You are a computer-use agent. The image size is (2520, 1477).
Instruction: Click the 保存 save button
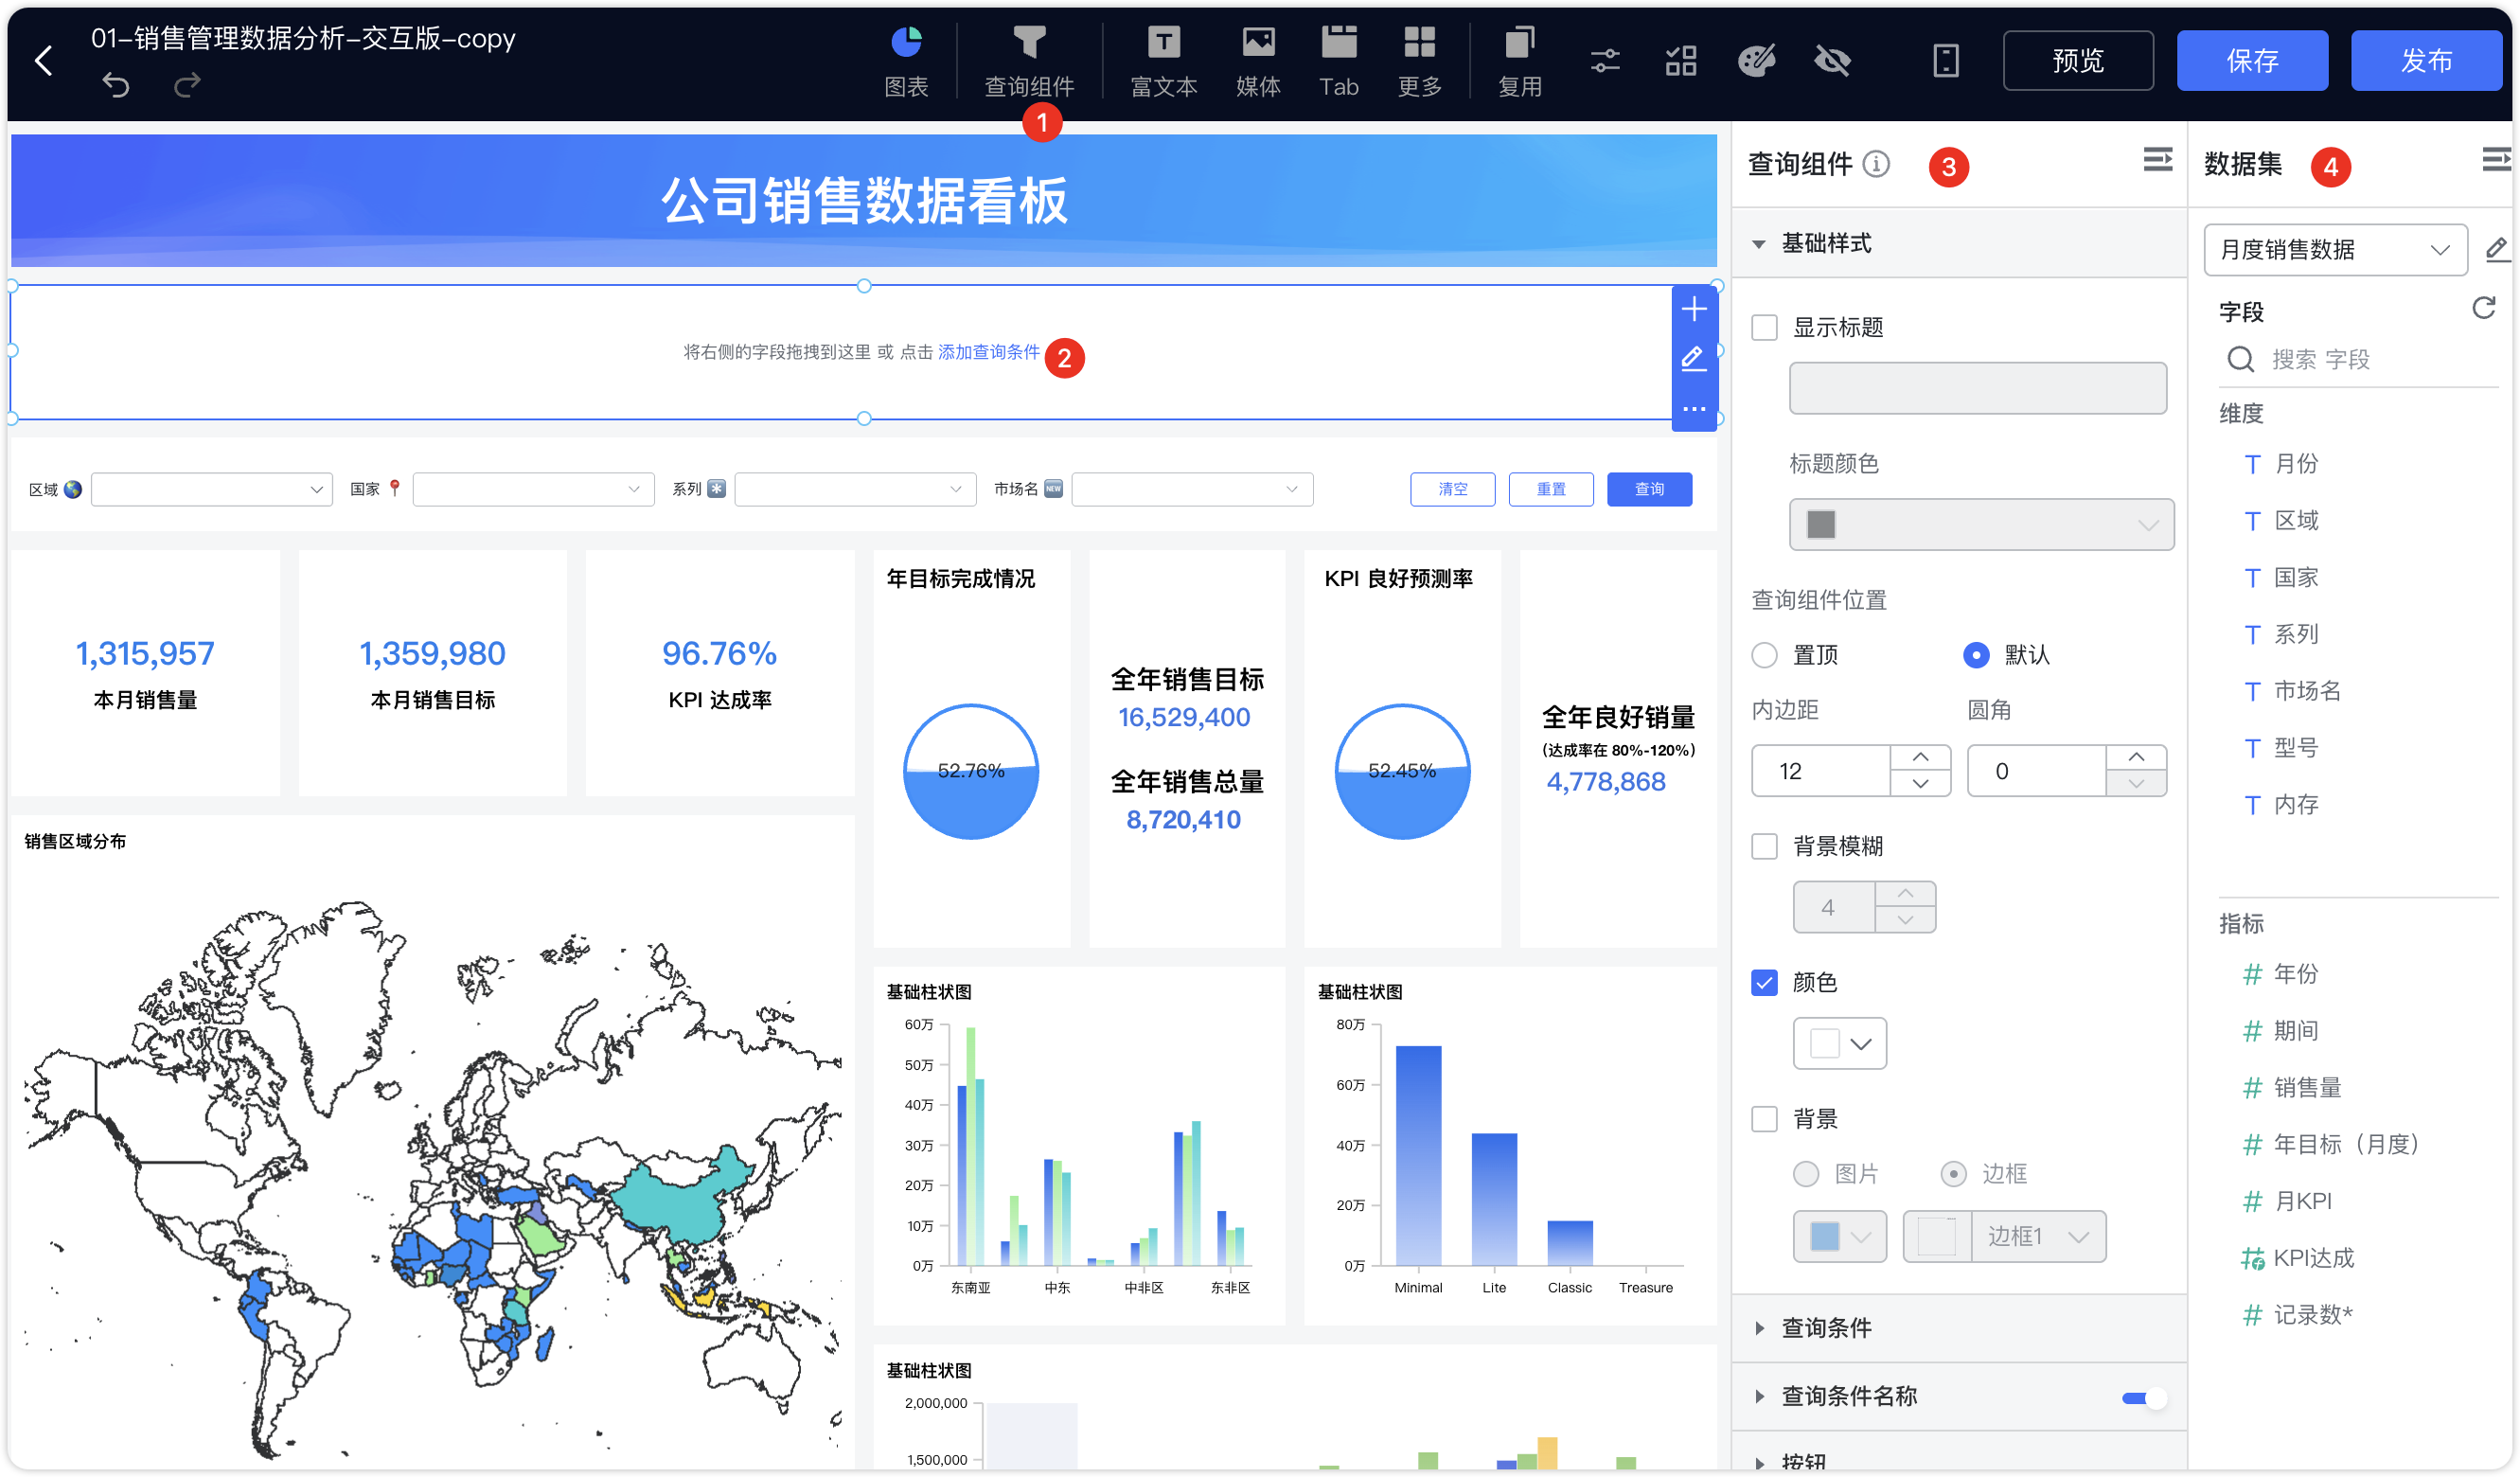[2252, 61]
